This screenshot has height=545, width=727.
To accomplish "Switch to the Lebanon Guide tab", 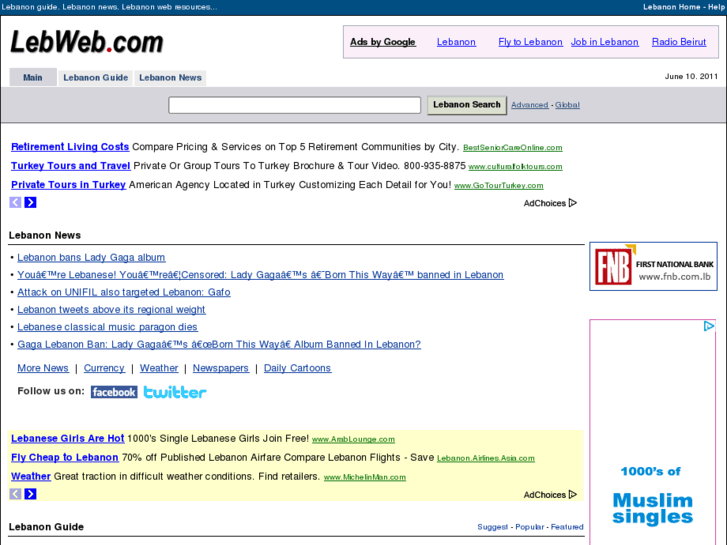I will coord(96,77).
